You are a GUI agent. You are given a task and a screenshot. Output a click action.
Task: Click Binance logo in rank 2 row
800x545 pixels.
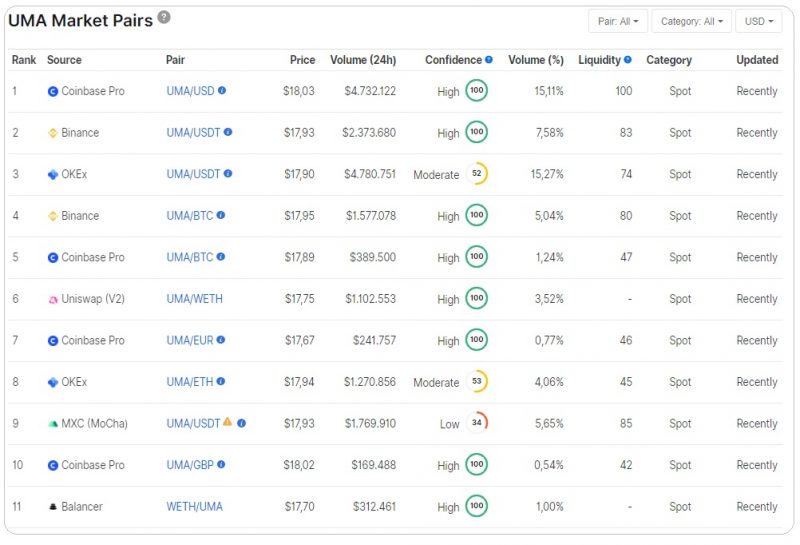[x=53, y=133]
